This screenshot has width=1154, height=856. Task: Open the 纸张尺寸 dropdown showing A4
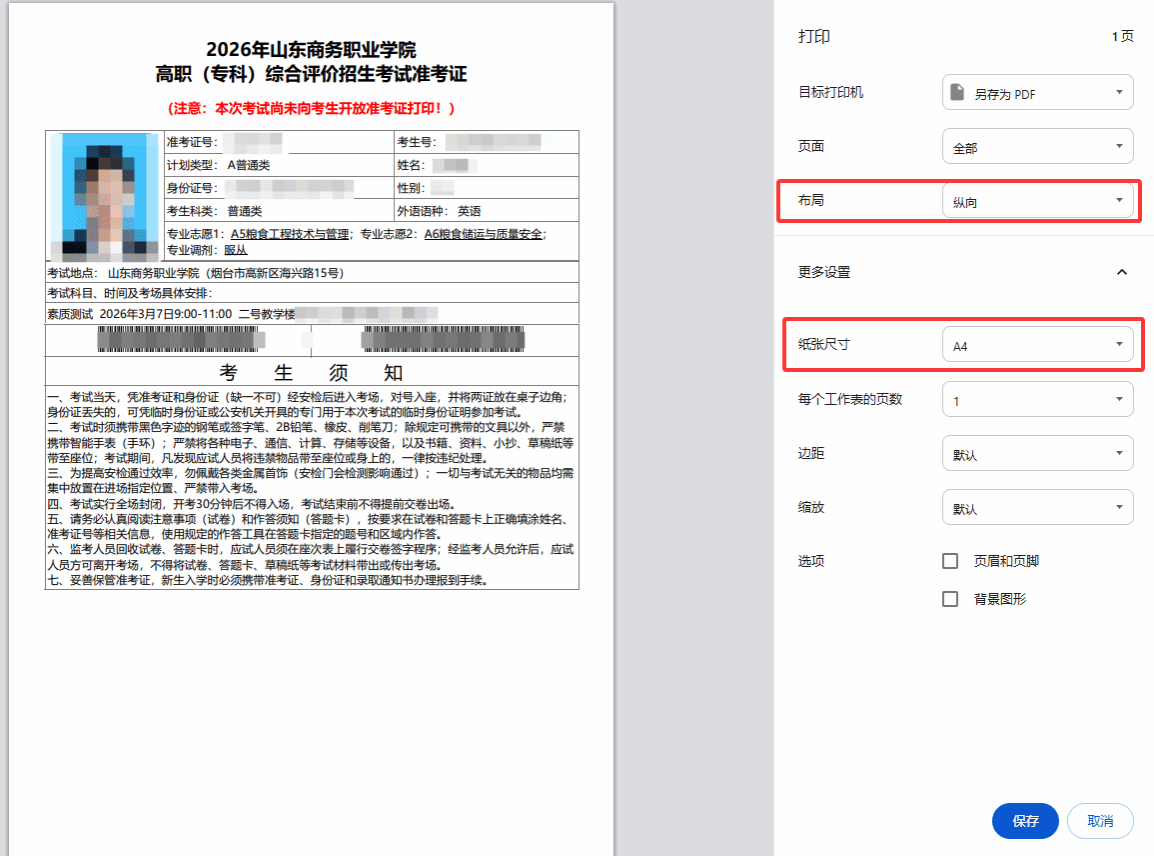(x=1037, y=346)
